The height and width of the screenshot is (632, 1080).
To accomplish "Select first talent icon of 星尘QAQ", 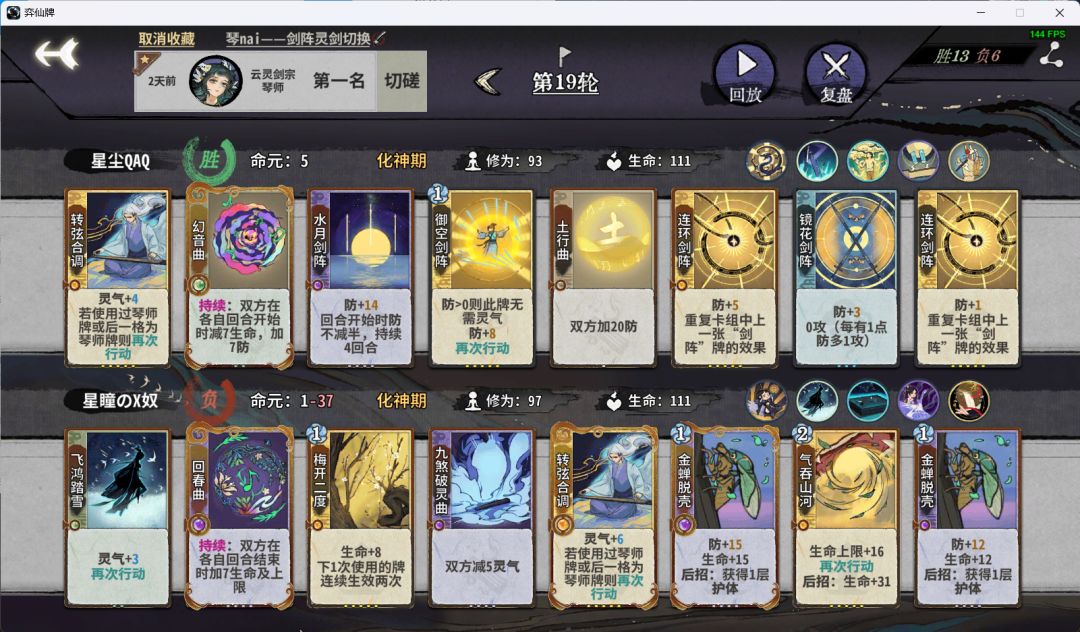I will pyautogui.click(x=767, y=161).
